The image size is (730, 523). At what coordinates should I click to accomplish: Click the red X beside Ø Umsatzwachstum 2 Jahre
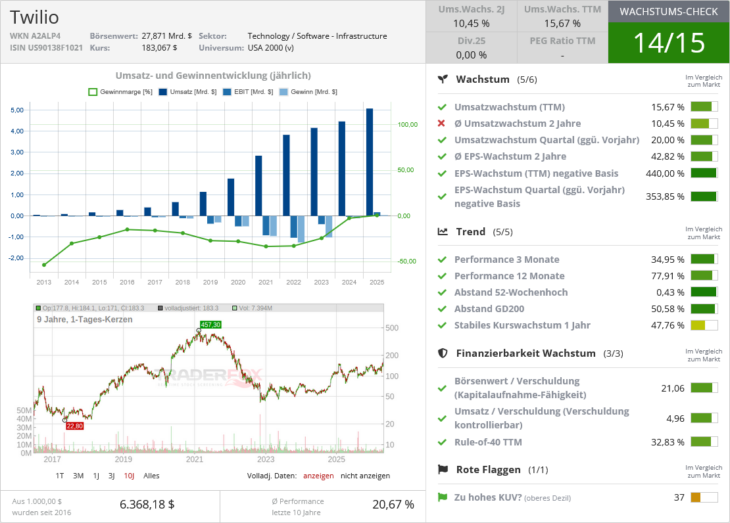441,123
